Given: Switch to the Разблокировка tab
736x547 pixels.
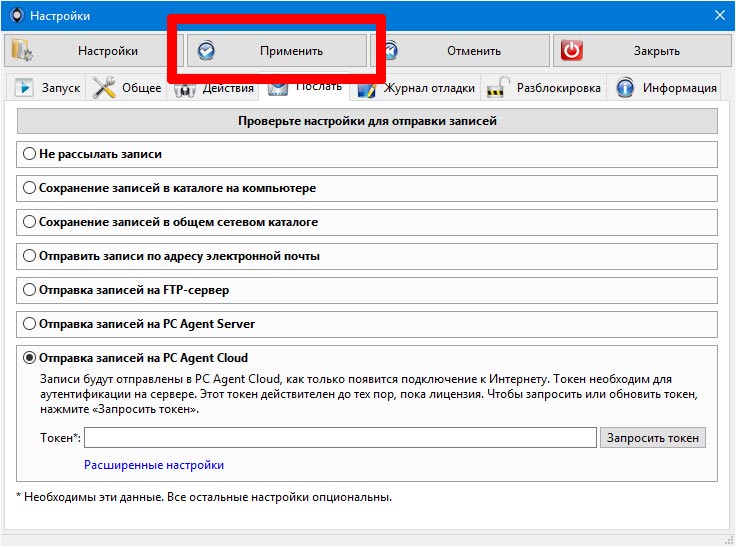Looking at the screenshot, I should pyautogui.click(x=545, y=88).
